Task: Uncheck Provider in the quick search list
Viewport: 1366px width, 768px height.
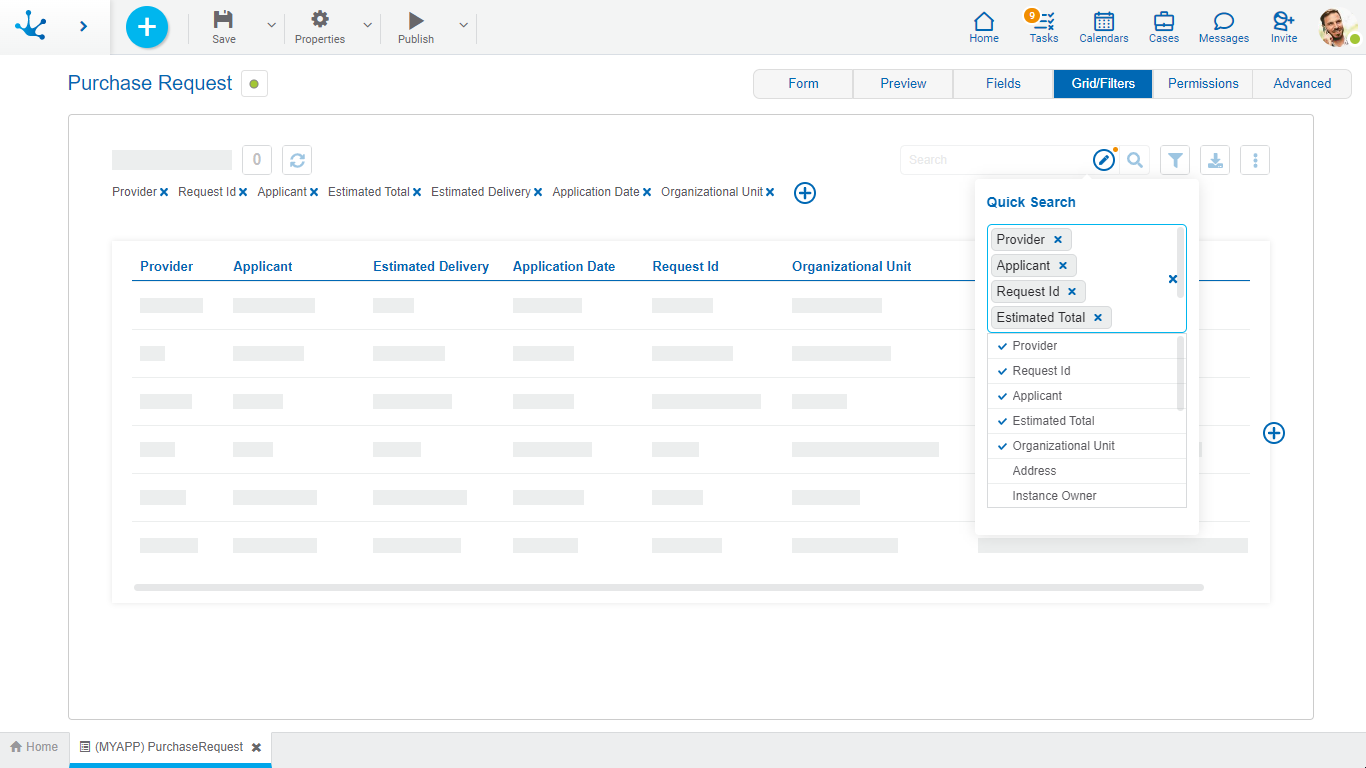Action: coord(1035,346)
